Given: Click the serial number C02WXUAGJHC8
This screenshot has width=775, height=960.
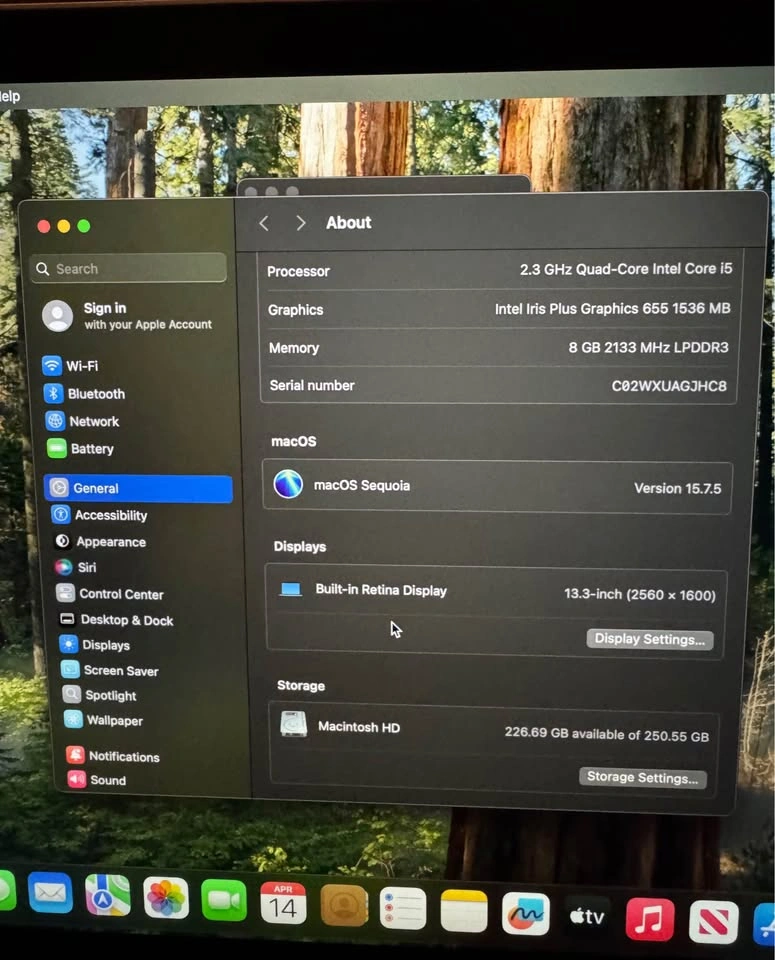Looking at the screenshot, I should click(669, 386).
